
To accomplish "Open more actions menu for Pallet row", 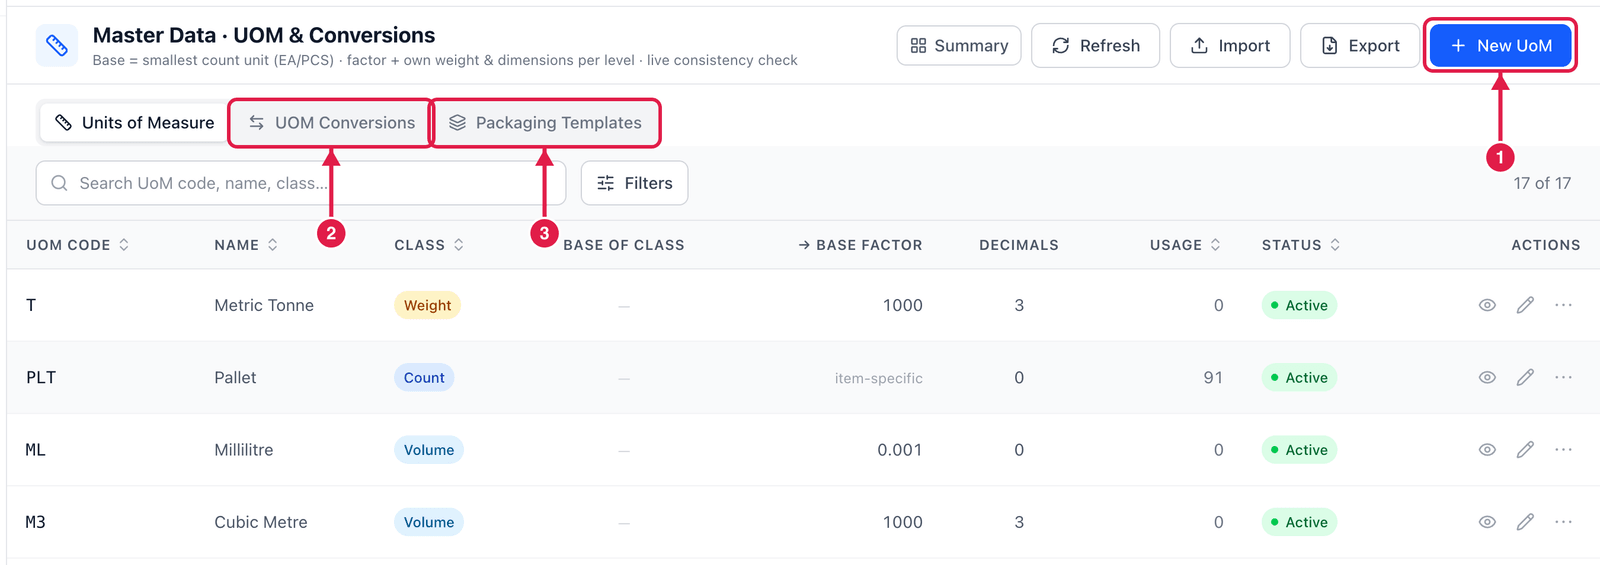I will pos(1563,377).
